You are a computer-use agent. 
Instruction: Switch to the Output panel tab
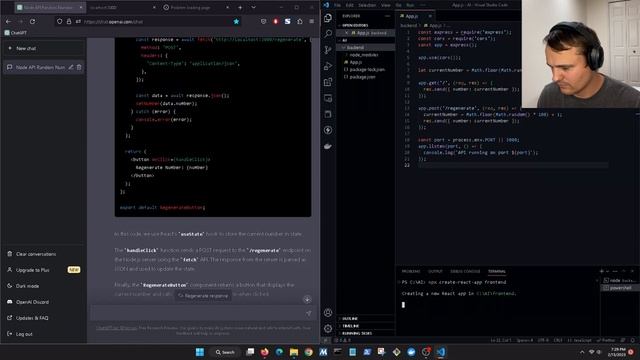pyautogui.click(x=435, y=271)
